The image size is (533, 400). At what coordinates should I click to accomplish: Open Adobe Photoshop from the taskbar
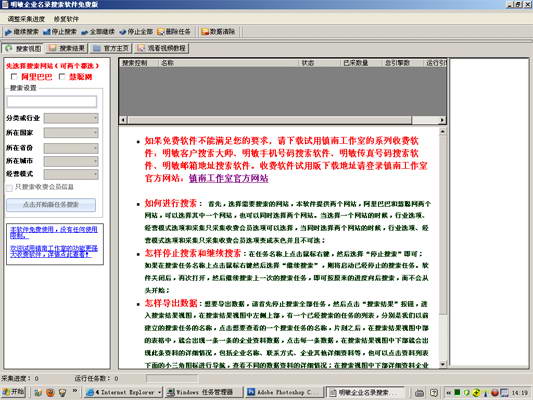point(283,393)
